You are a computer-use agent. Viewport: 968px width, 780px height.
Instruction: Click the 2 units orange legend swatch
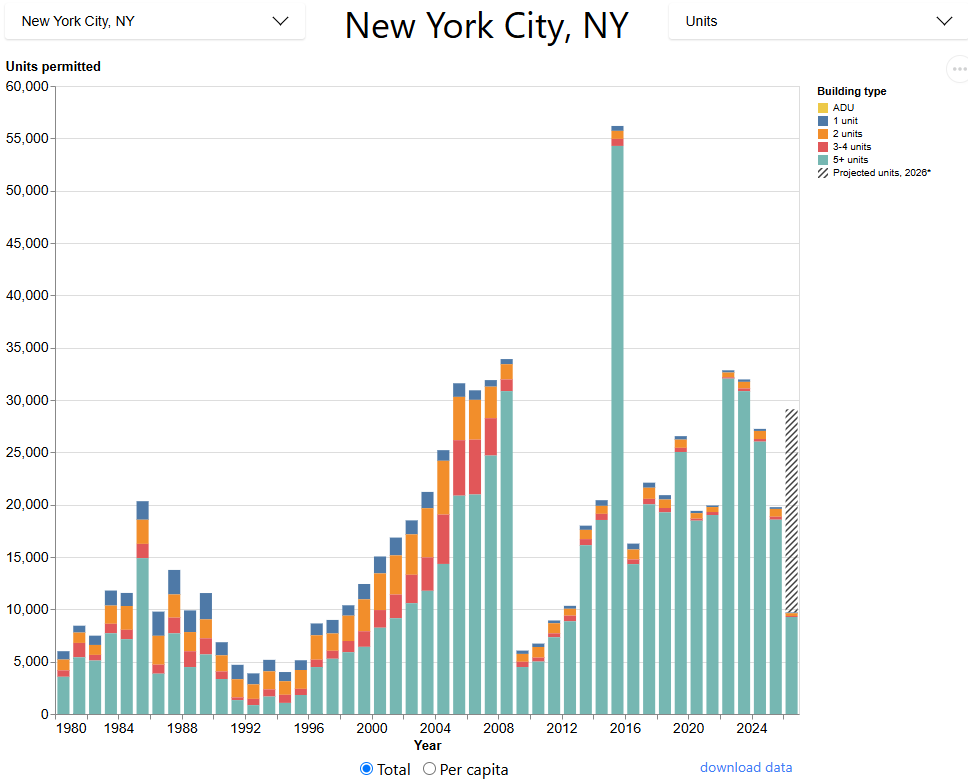(823, 134)
